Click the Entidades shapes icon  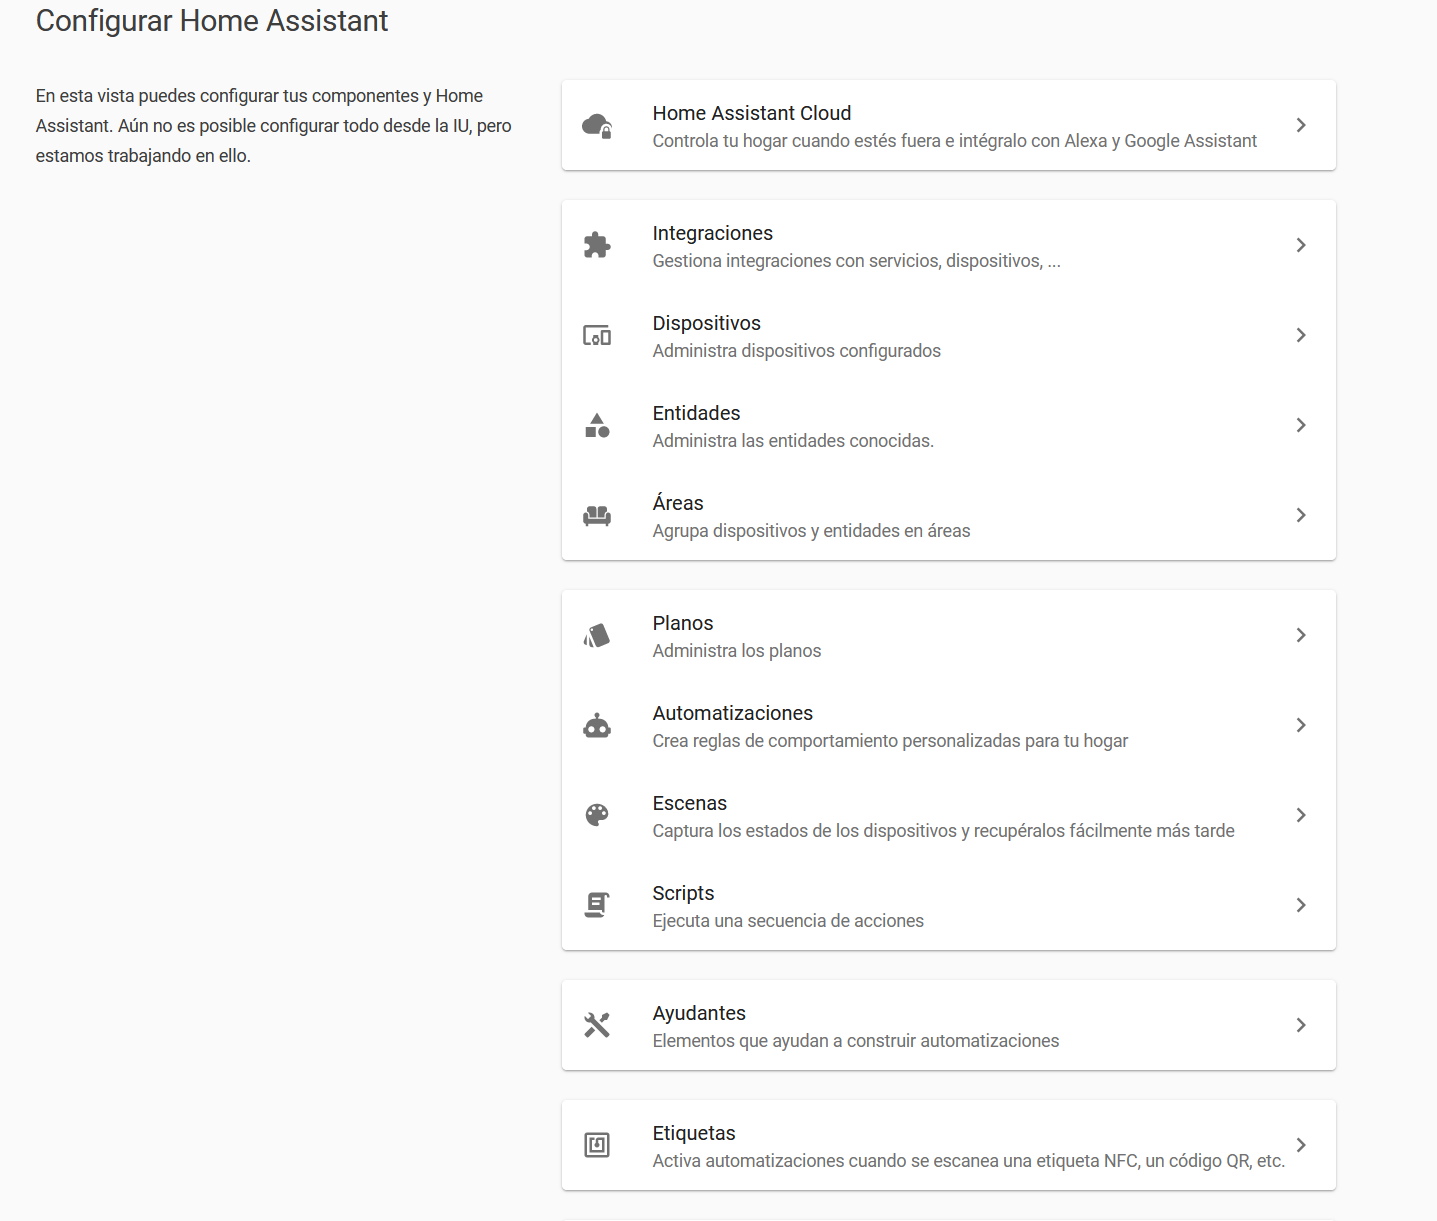tap(597, 425)
